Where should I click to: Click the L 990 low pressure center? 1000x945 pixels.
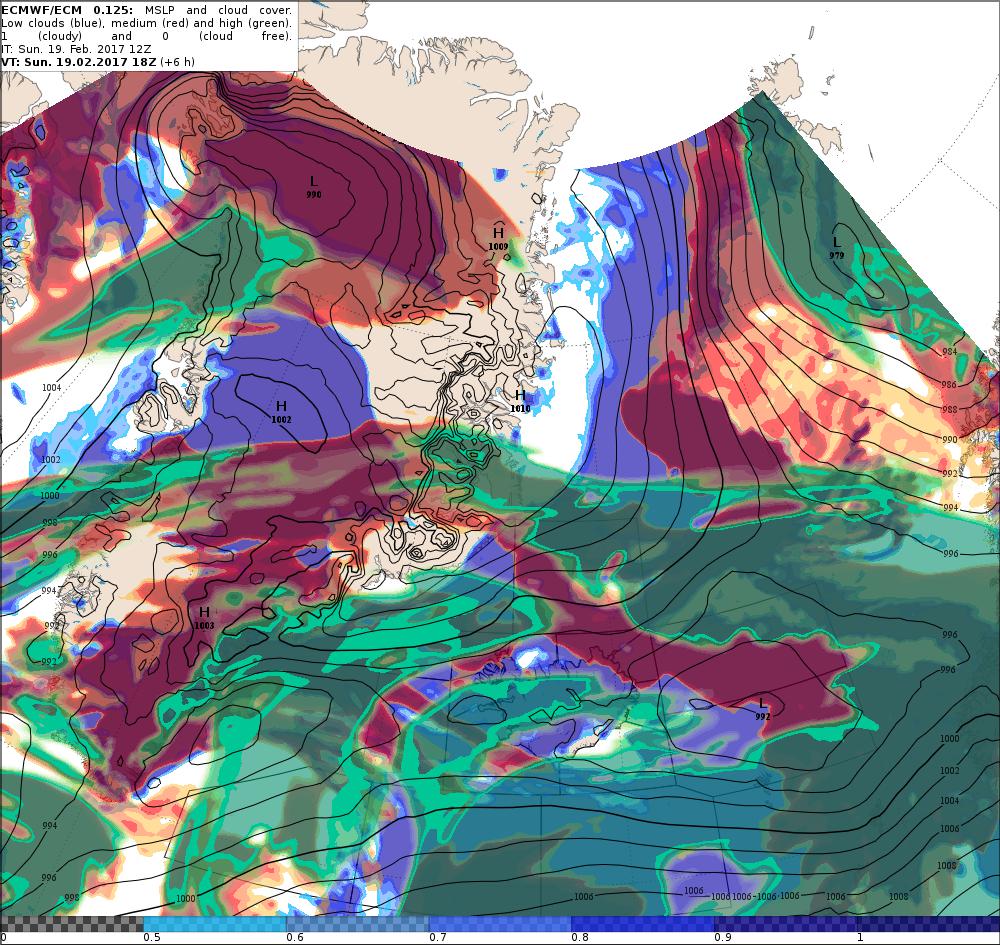[313, 187]
